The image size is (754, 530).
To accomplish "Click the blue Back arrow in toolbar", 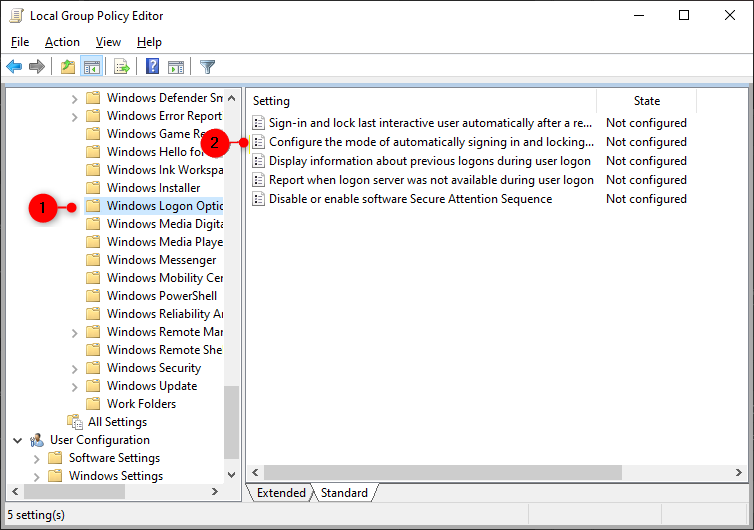I will [14, 67].
